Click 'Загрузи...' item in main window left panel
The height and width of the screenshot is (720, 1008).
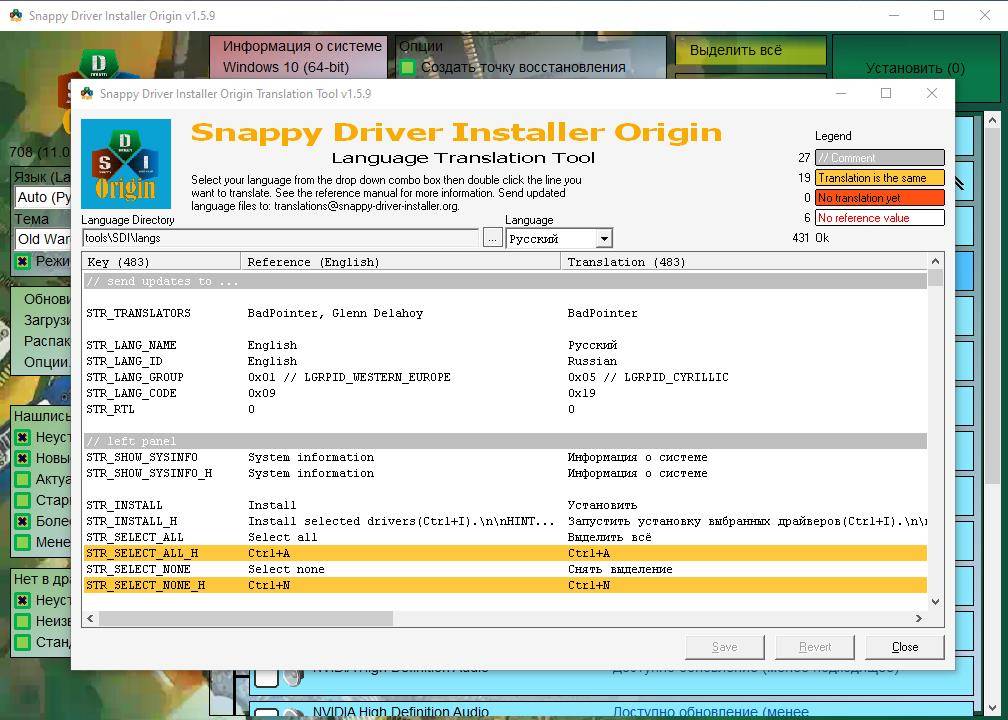pos(47,320)
